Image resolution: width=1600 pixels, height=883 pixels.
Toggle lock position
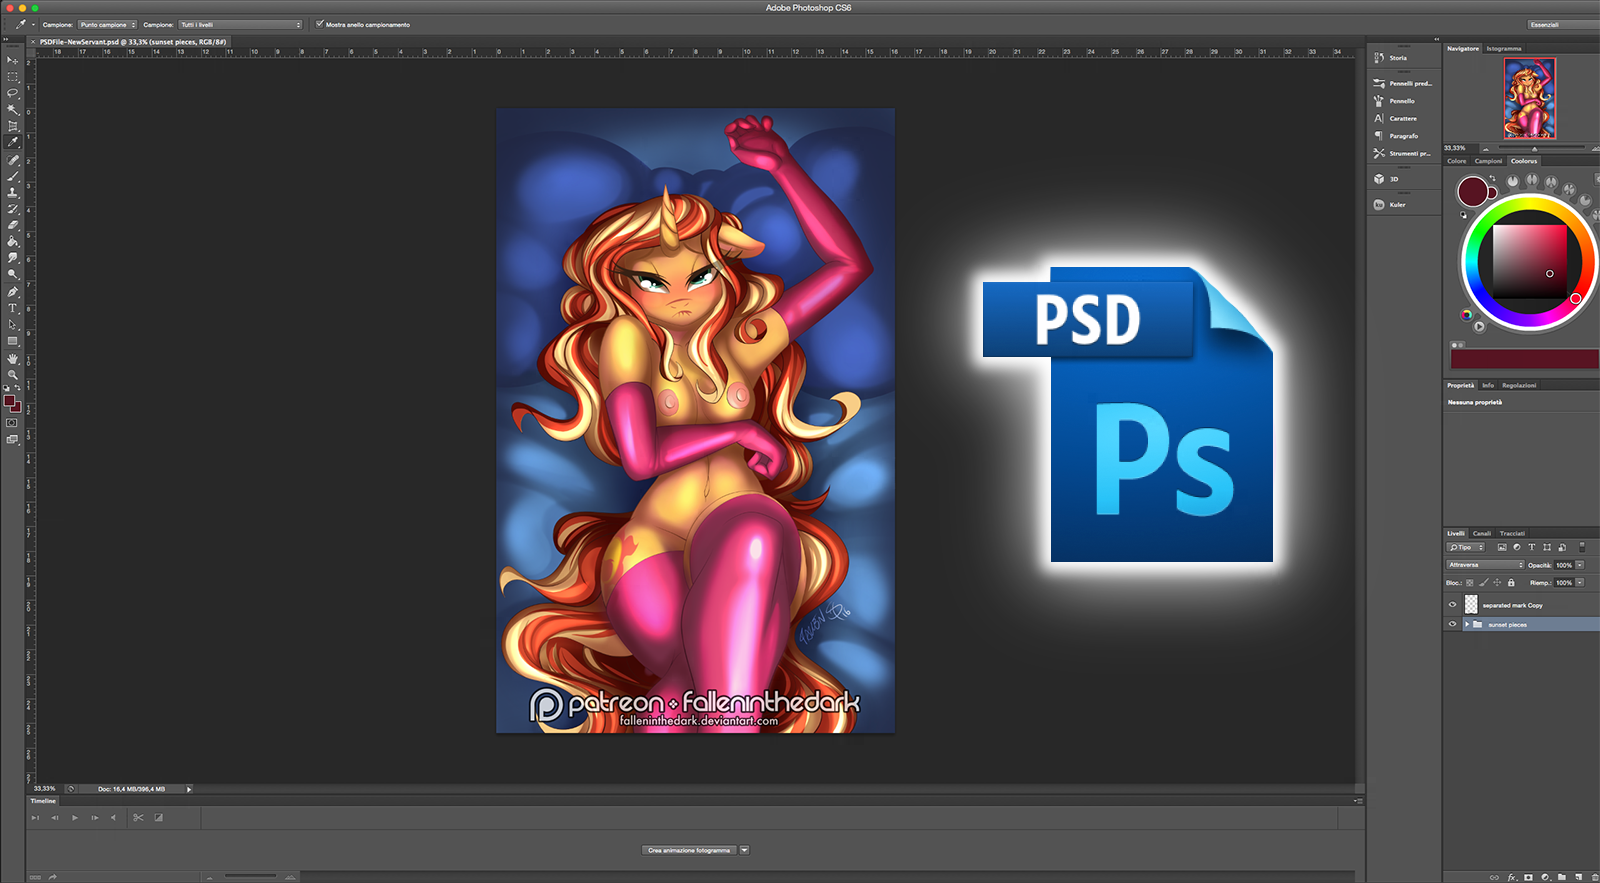pyautogui.click(x=1497, y=582)
